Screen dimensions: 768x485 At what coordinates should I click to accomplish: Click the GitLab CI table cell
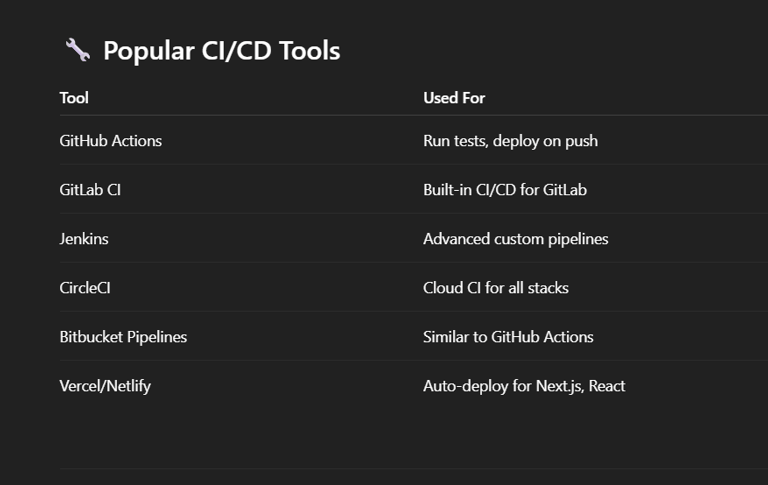[x=90, y=190]
